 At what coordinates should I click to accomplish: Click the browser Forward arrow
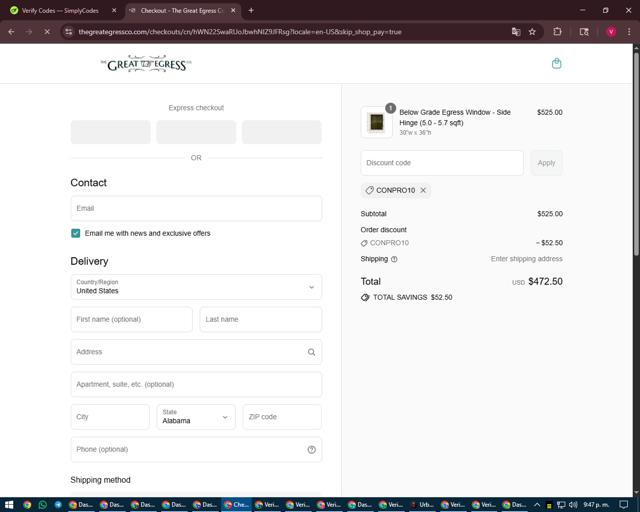coord(29,32)
